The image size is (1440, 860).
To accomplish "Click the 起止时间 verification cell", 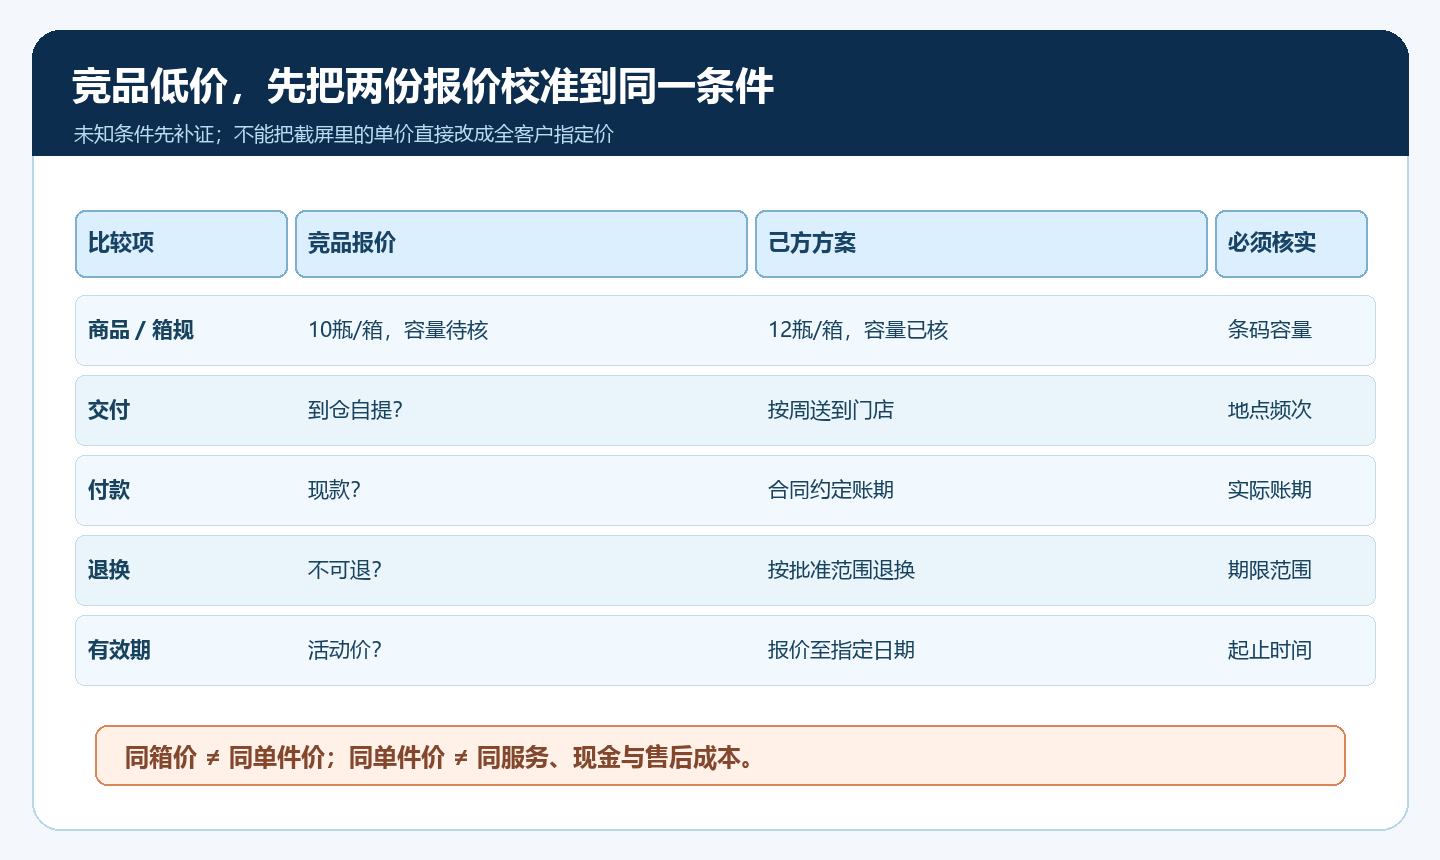I will point(1270,650).
